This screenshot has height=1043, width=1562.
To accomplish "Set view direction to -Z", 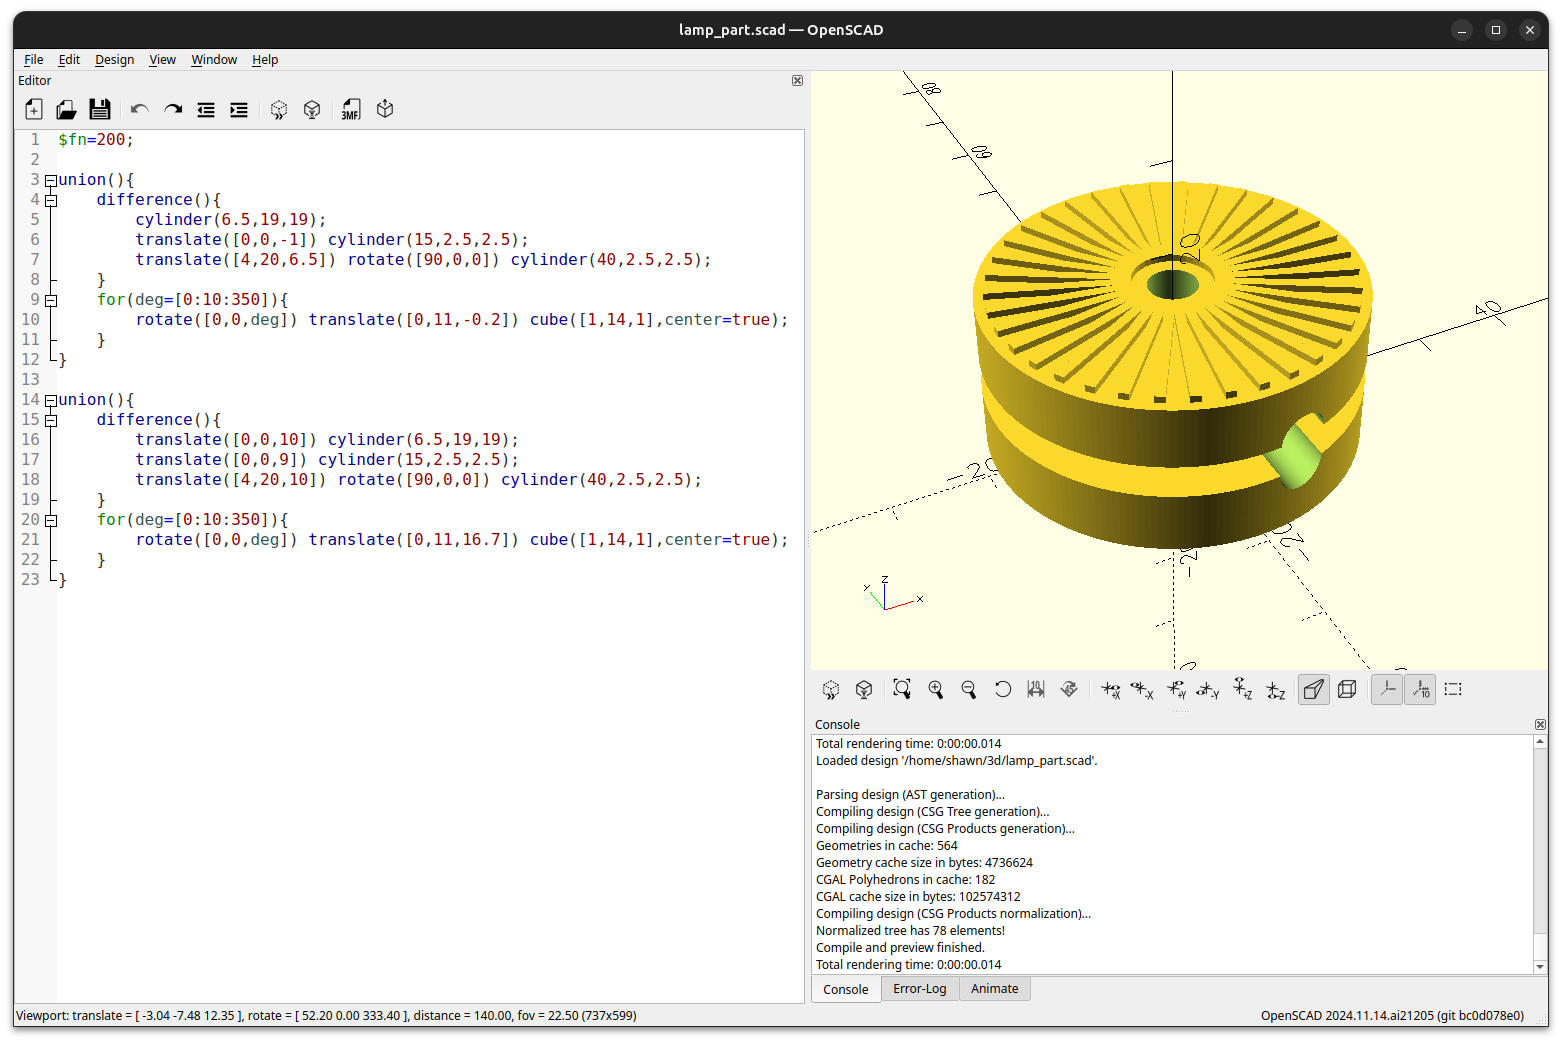I will (1275, 689).
